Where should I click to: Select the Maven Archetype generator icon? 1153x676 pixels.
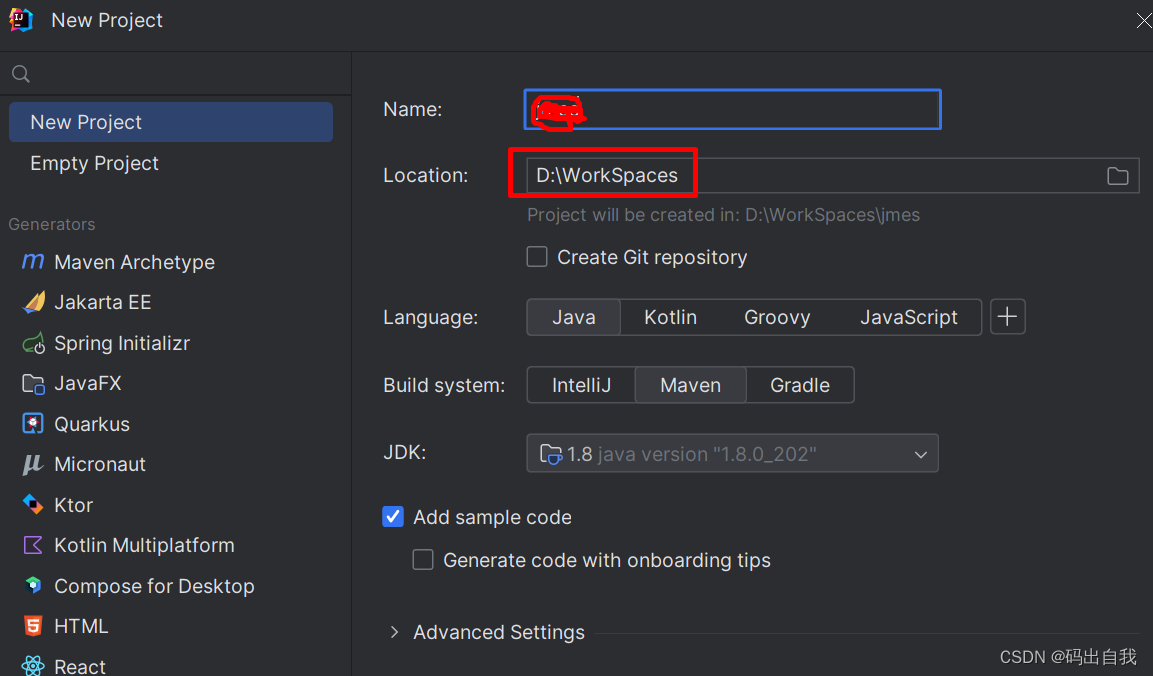pyautogui.click(x=33, y=262)
